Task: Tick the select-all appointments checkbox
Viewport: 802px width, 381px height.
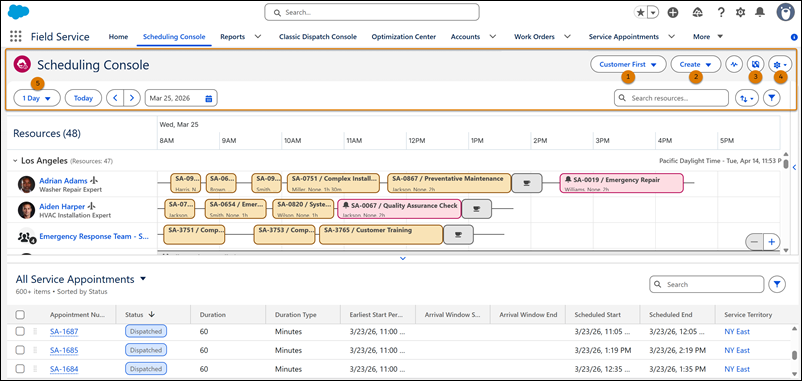Action: (20, 315)
